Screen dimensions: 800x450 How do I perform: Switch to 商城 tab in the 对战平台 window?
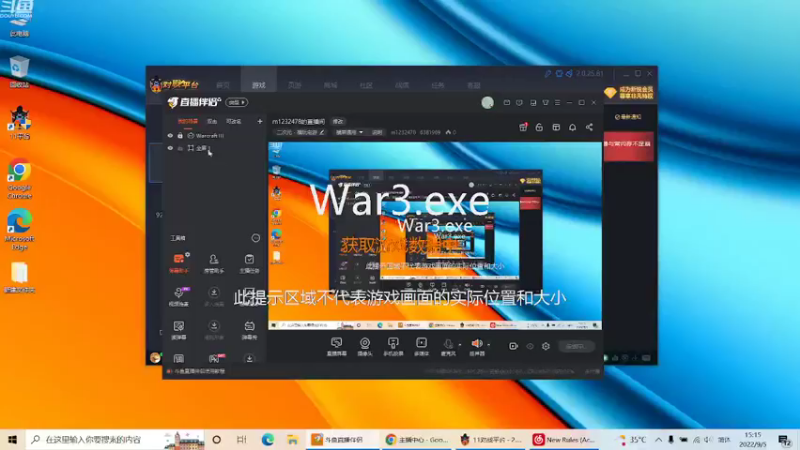pyautogui.click(x=330, y=85)
